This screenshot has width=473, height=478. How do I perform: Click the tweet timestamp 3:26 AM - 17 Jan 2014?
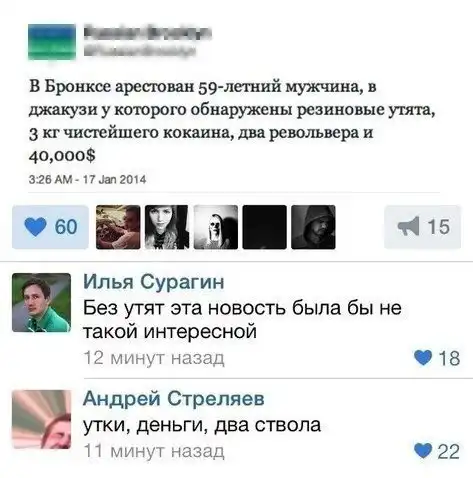point(88,180)
